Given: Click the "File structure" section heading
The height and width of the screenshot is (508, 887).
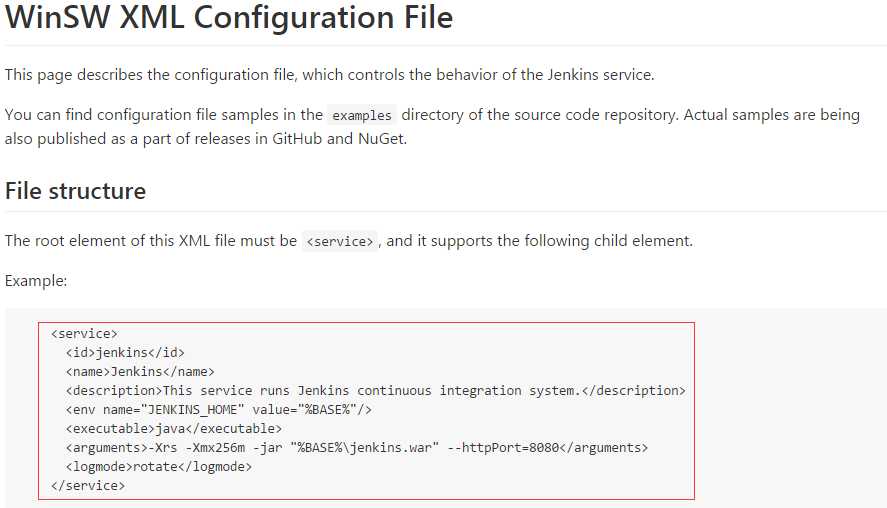Looking at the screenshot, I should point(76,191).
